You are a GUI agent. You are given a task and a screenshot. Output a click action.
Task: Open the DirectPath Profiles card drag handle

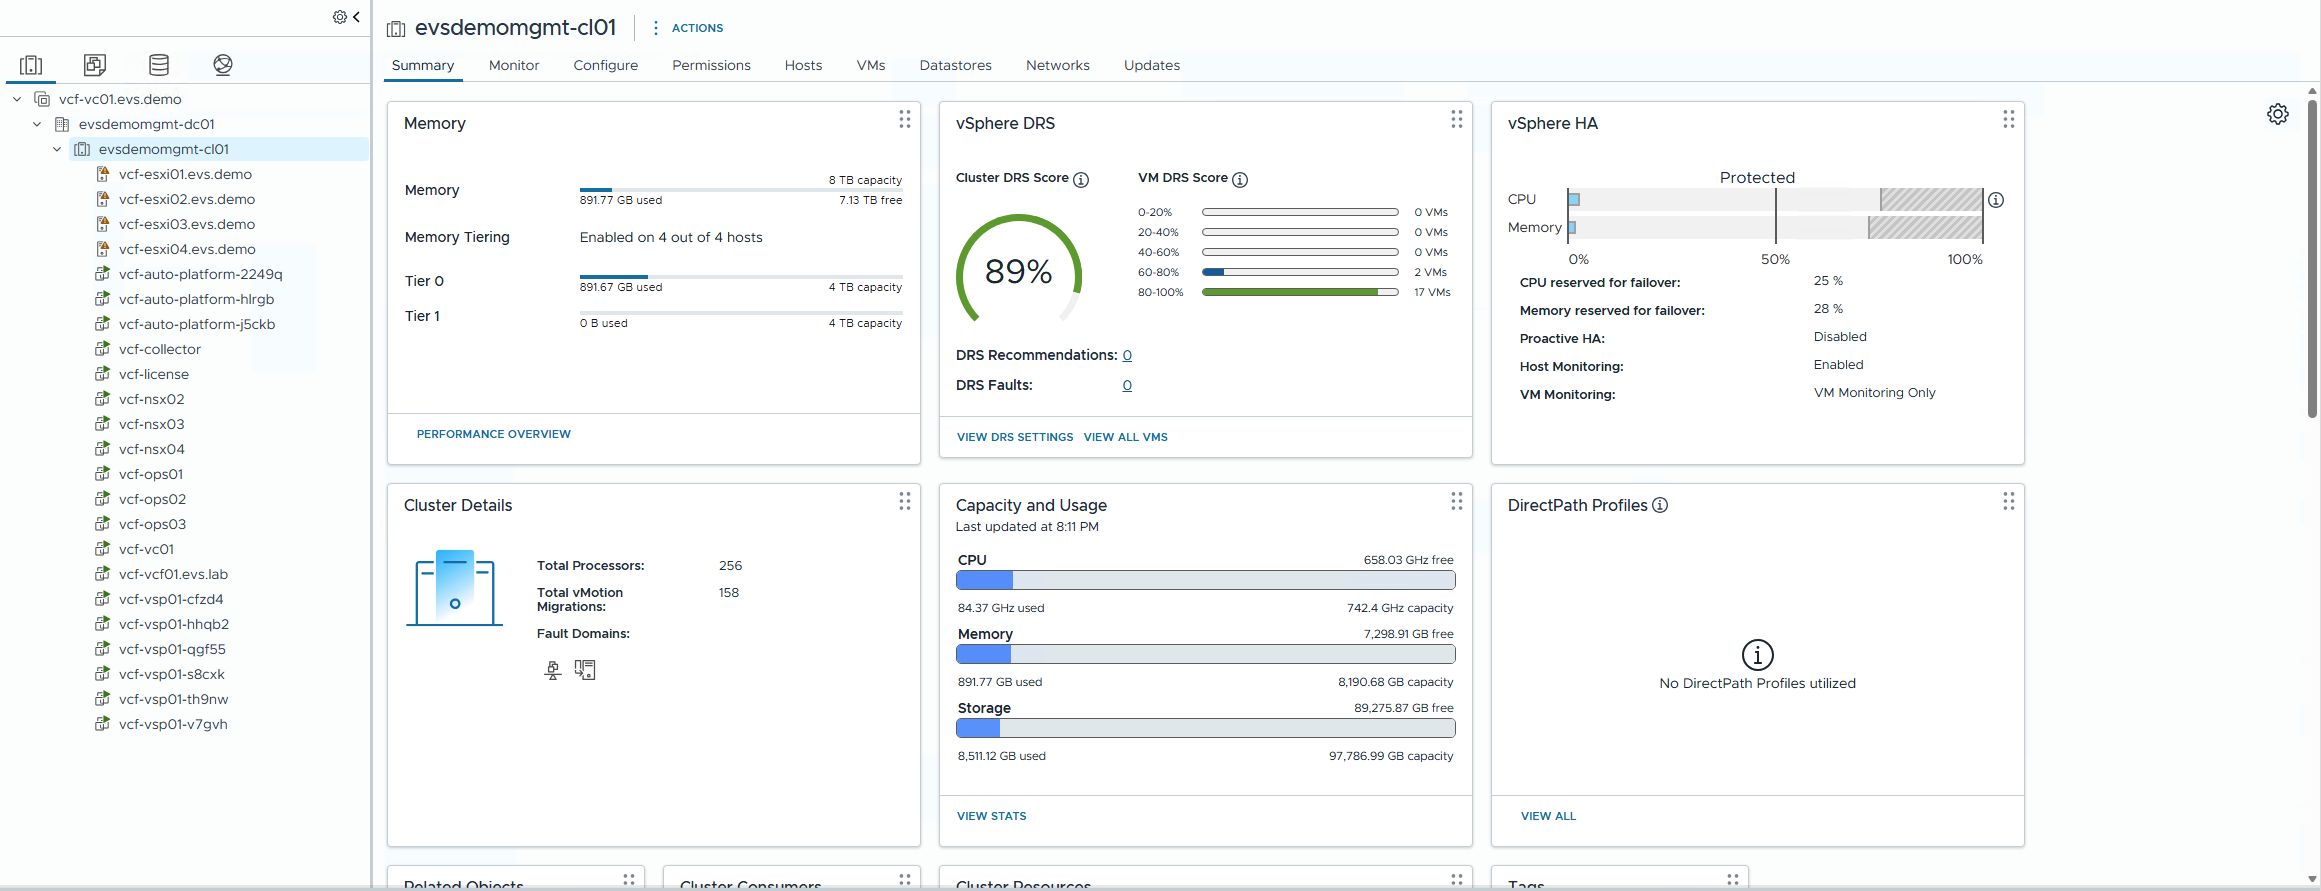(2009, 501)
